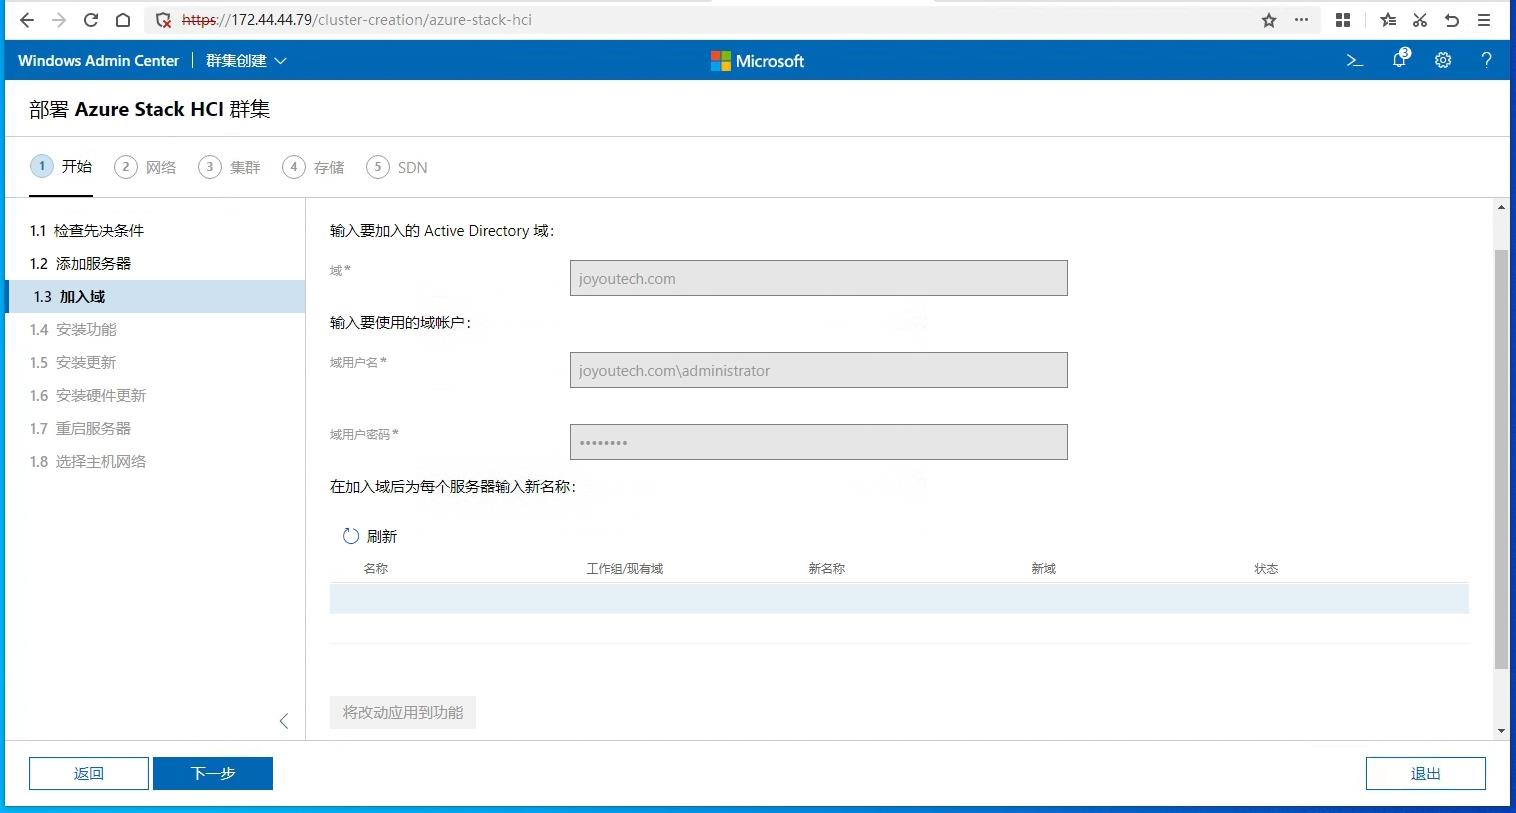Reload the page with the refresh icon

coord(91,20)
